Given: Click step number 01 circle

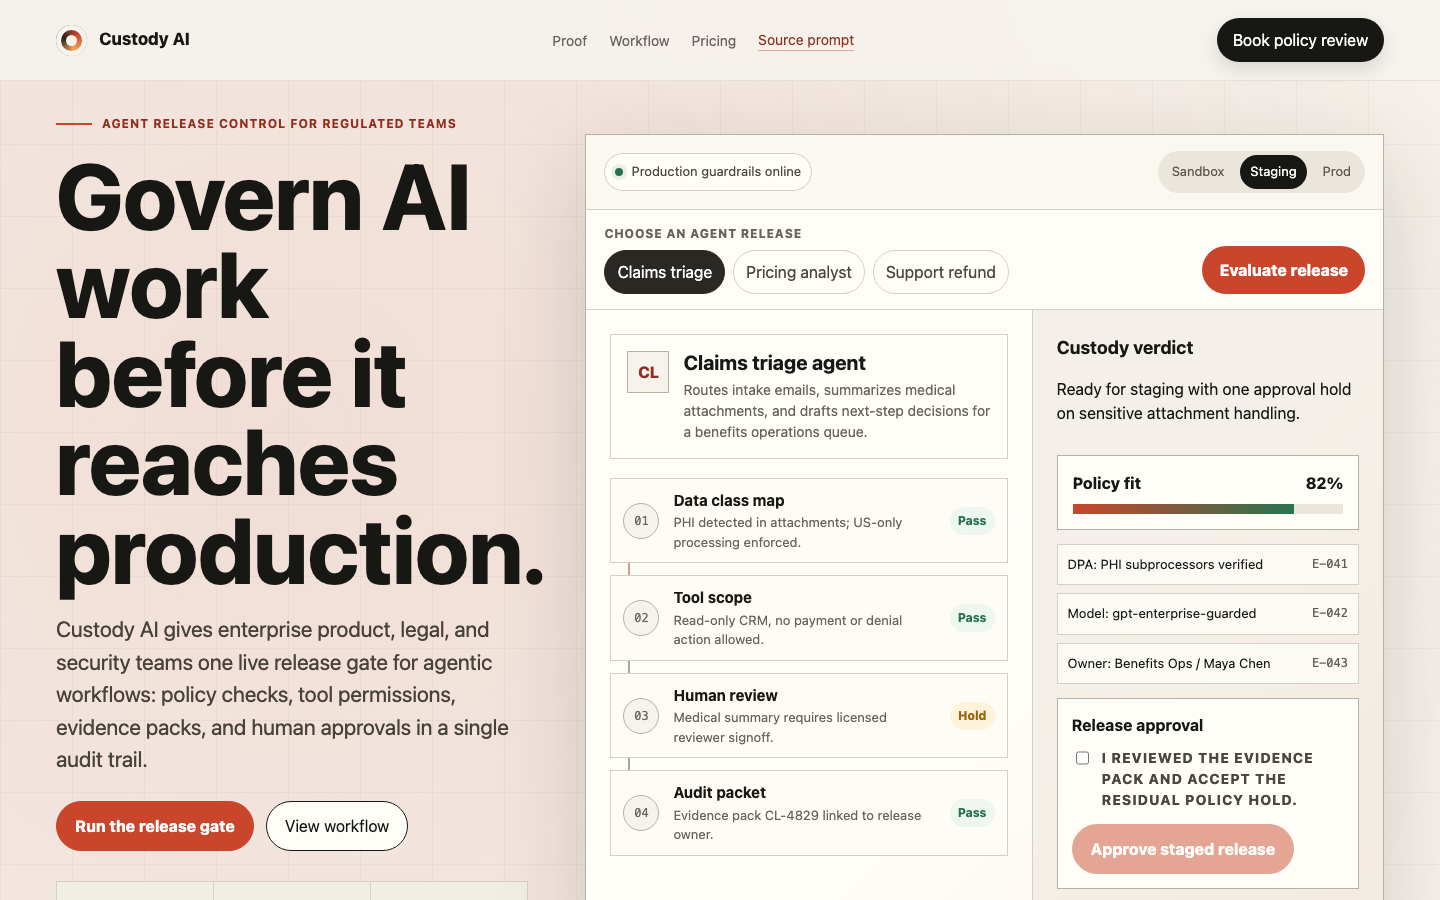Looking at the screenshot, I should [x=641, y=521].
